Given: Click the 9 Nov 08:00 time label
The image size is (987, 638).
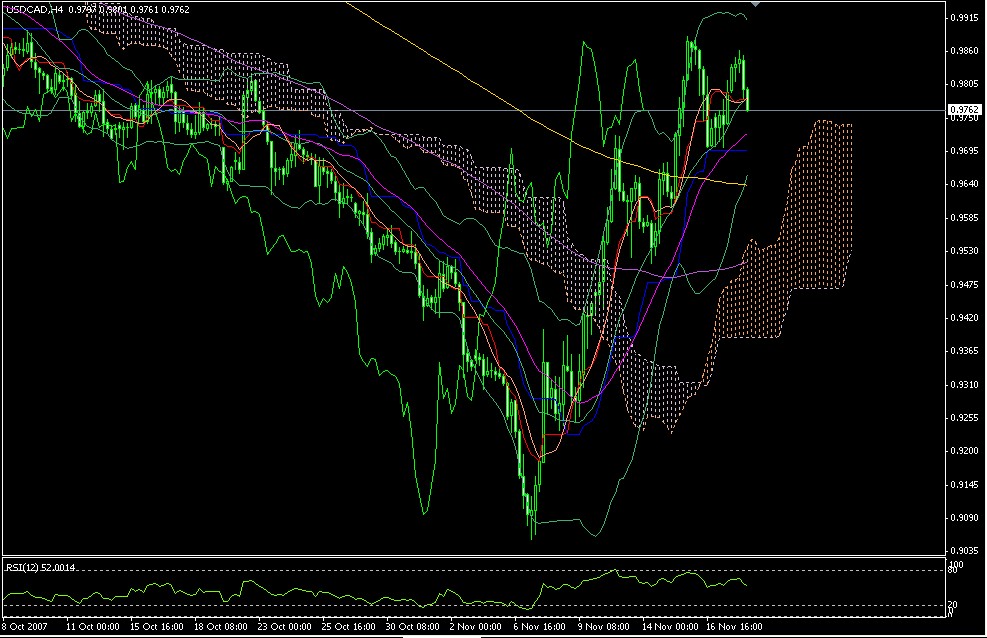Looking at the screenshot, I should [x=604, y=627].
